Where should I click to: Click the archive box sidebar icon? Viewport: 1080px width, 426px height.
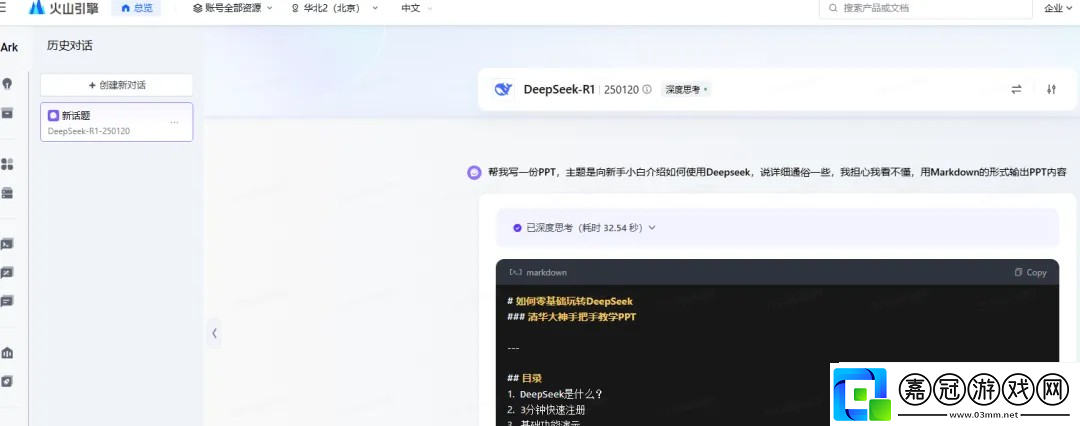[8, 112]
